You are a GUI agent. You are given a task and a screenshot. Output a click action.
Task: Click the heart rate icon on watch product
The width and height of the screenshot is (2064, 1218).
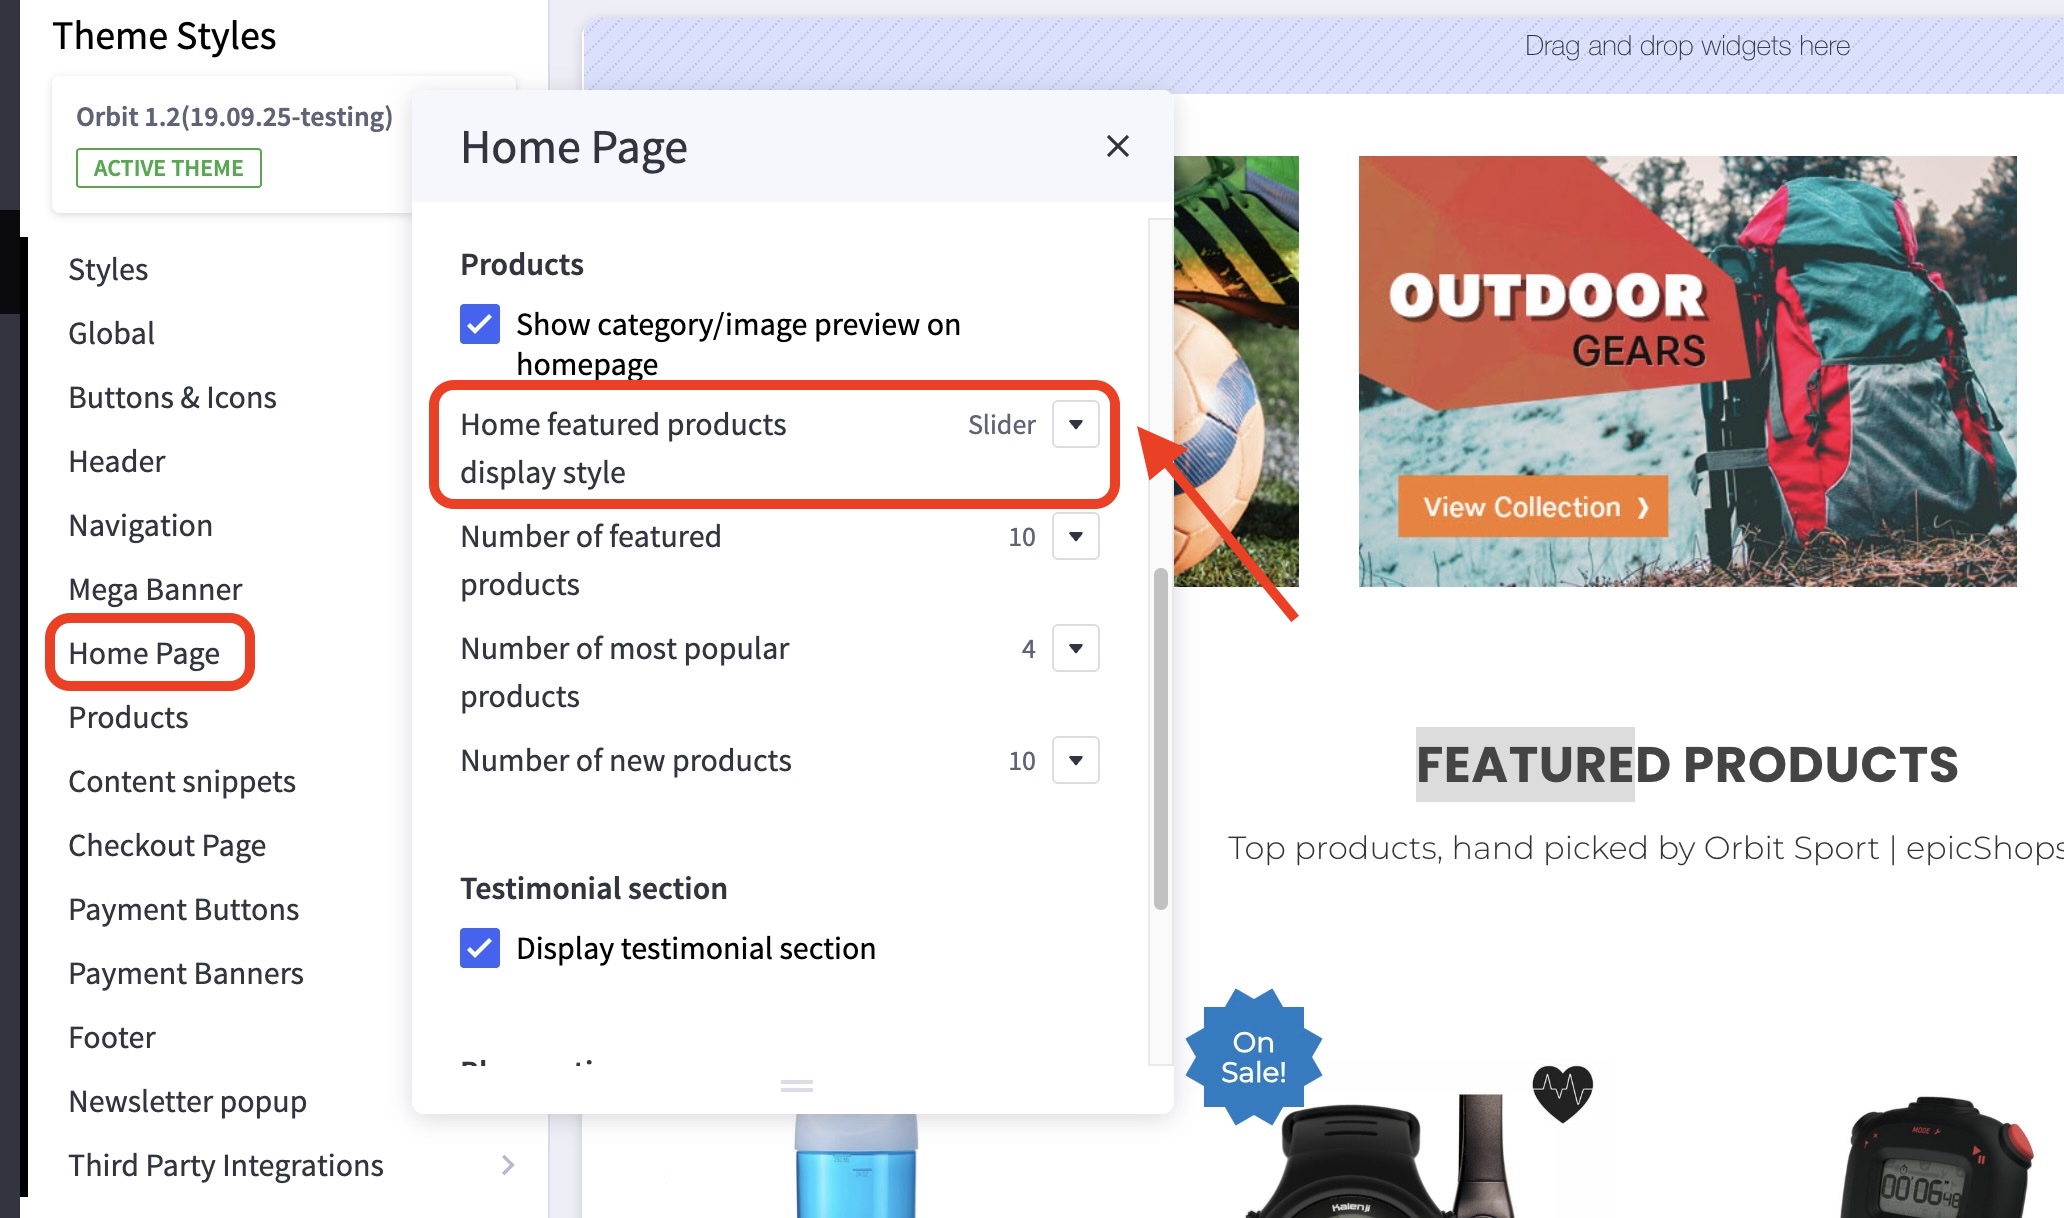click(1562, 1091)
